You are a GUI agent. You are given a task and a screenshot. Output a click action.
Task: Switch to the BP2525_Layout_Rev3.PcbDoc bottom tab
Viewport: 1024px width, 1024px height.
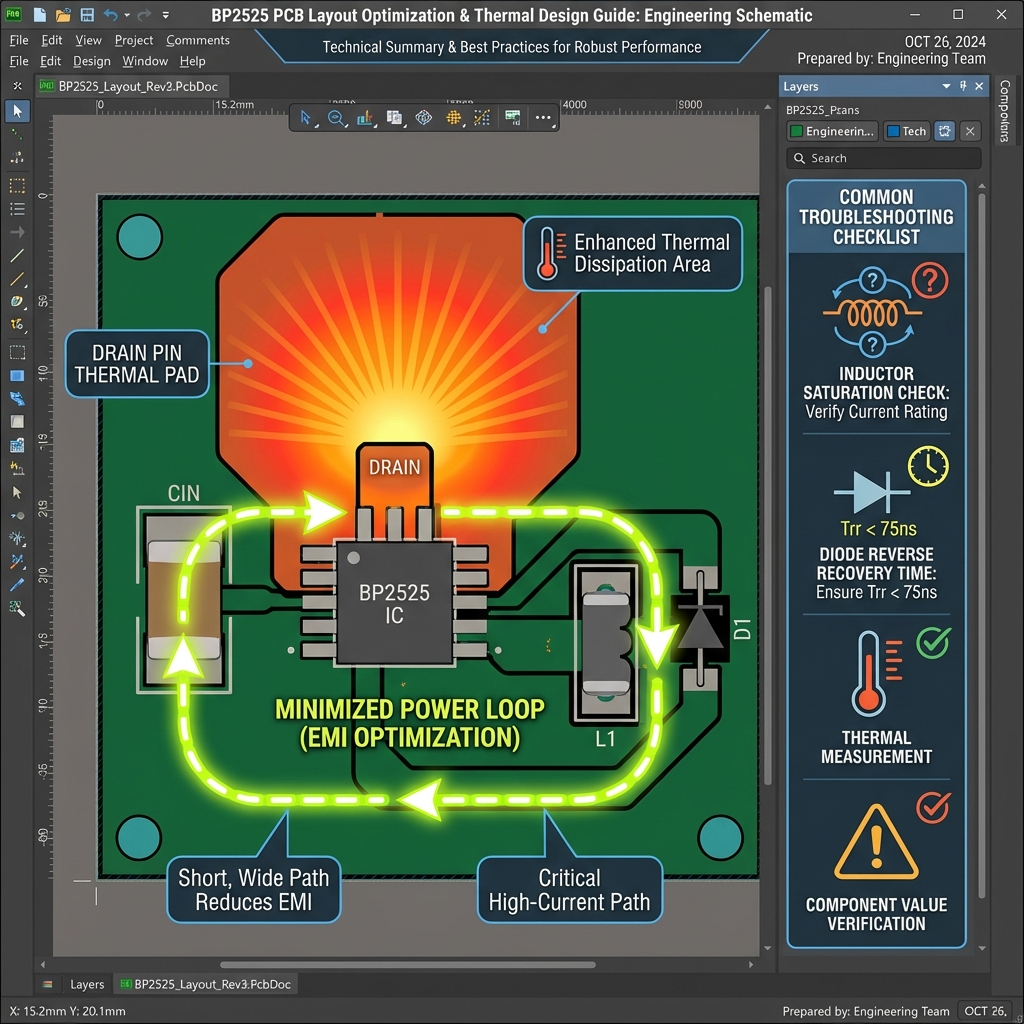204,984
